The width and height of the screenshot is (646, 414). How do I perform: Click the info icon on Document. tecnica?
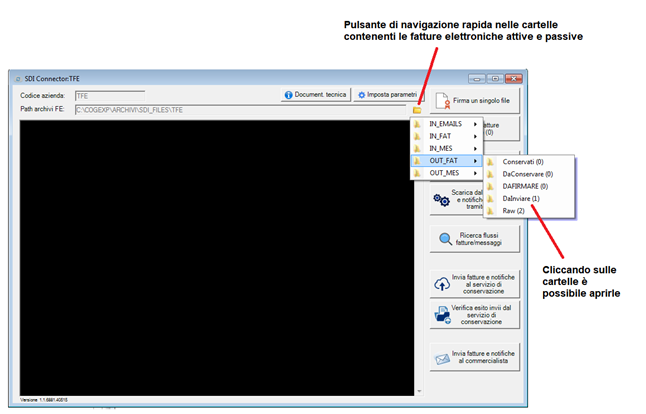(x=288, y=95)
